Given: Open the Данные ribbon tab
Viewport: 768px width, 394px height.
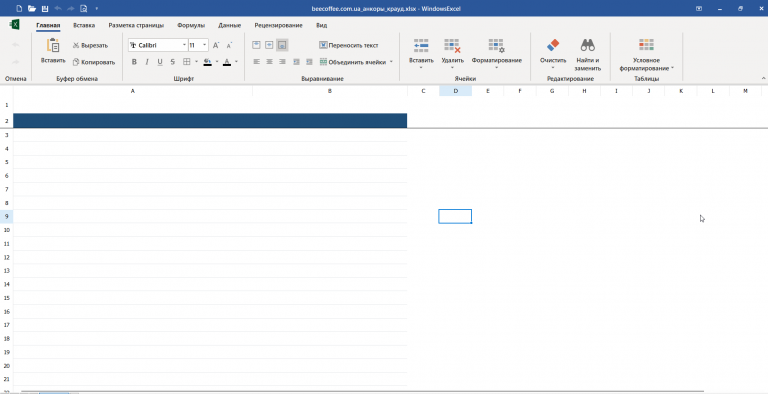Looking at the screenshot, I should pyautogui.click(x=230, y=25).
